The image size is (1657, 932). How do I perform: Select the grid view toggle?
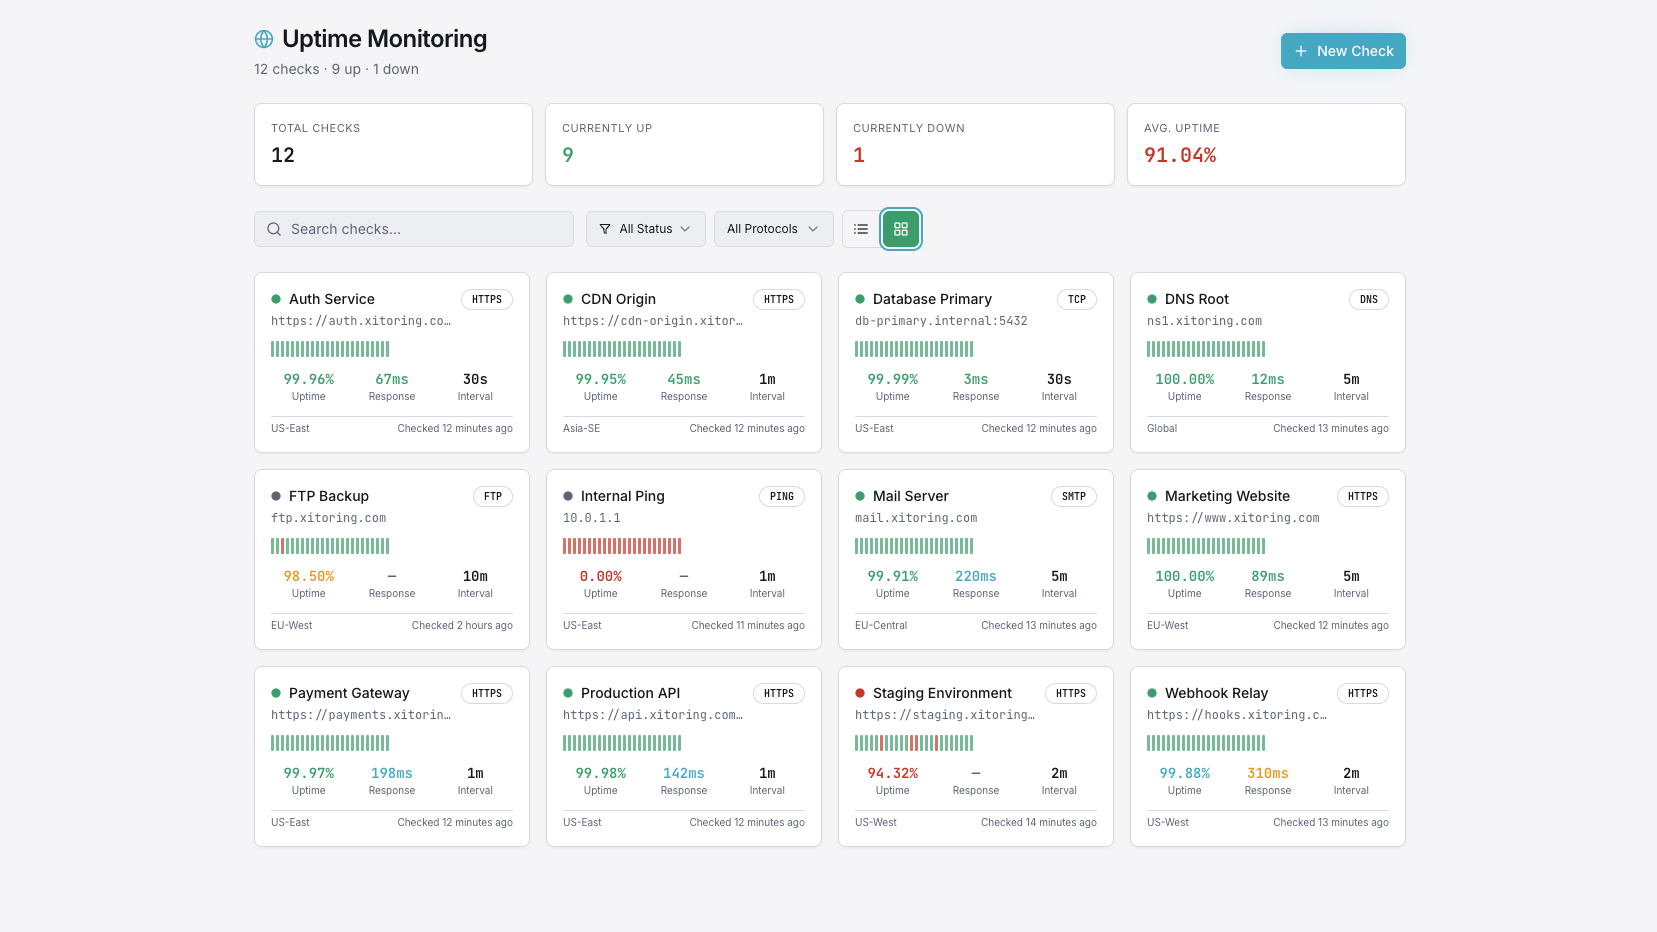(x=901, y=229)
